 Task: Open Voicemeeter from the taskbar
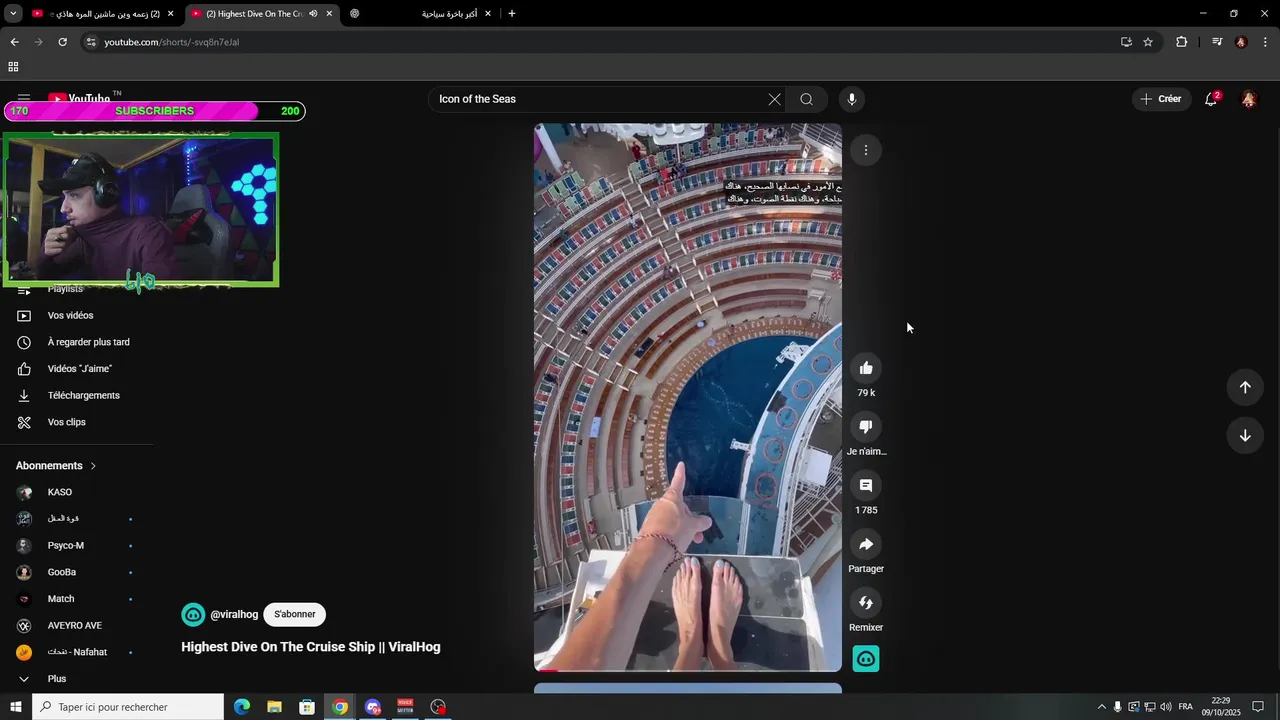(405, 707)
